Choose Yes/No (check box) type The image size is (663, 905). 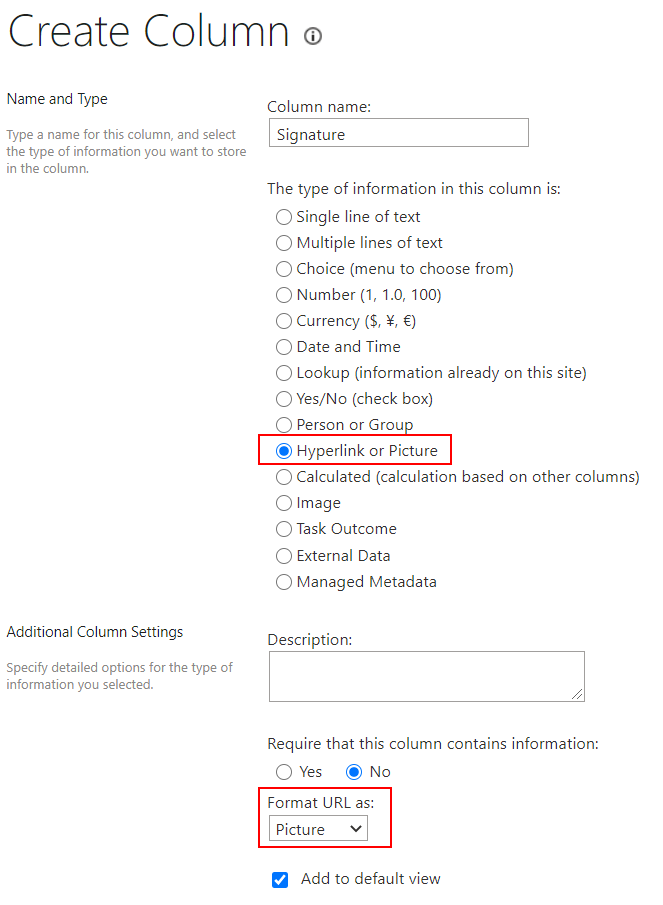(284, 399)
